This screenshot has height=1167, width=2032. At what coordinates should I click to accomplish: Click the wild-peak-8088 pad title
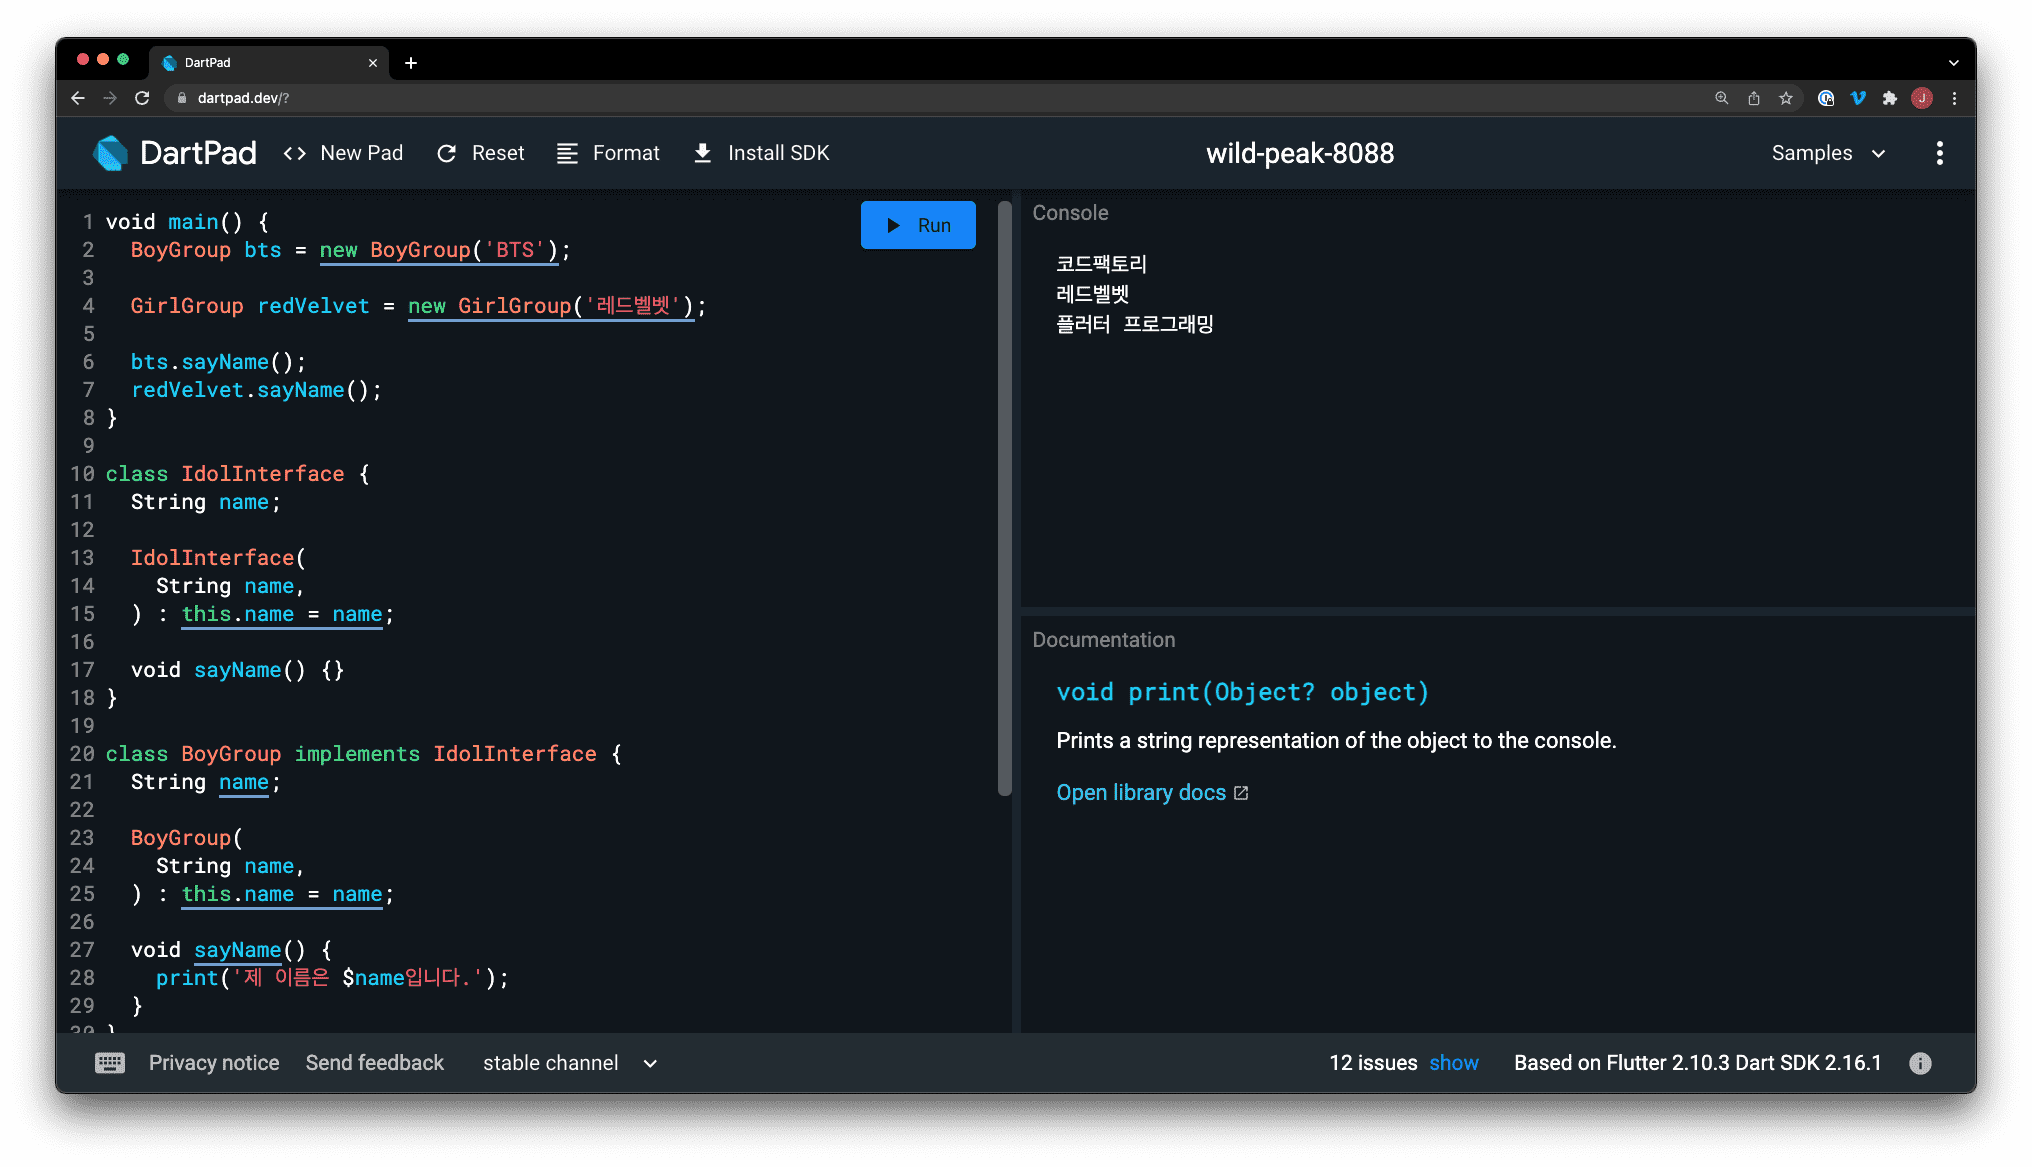(x=1300, y=153)
